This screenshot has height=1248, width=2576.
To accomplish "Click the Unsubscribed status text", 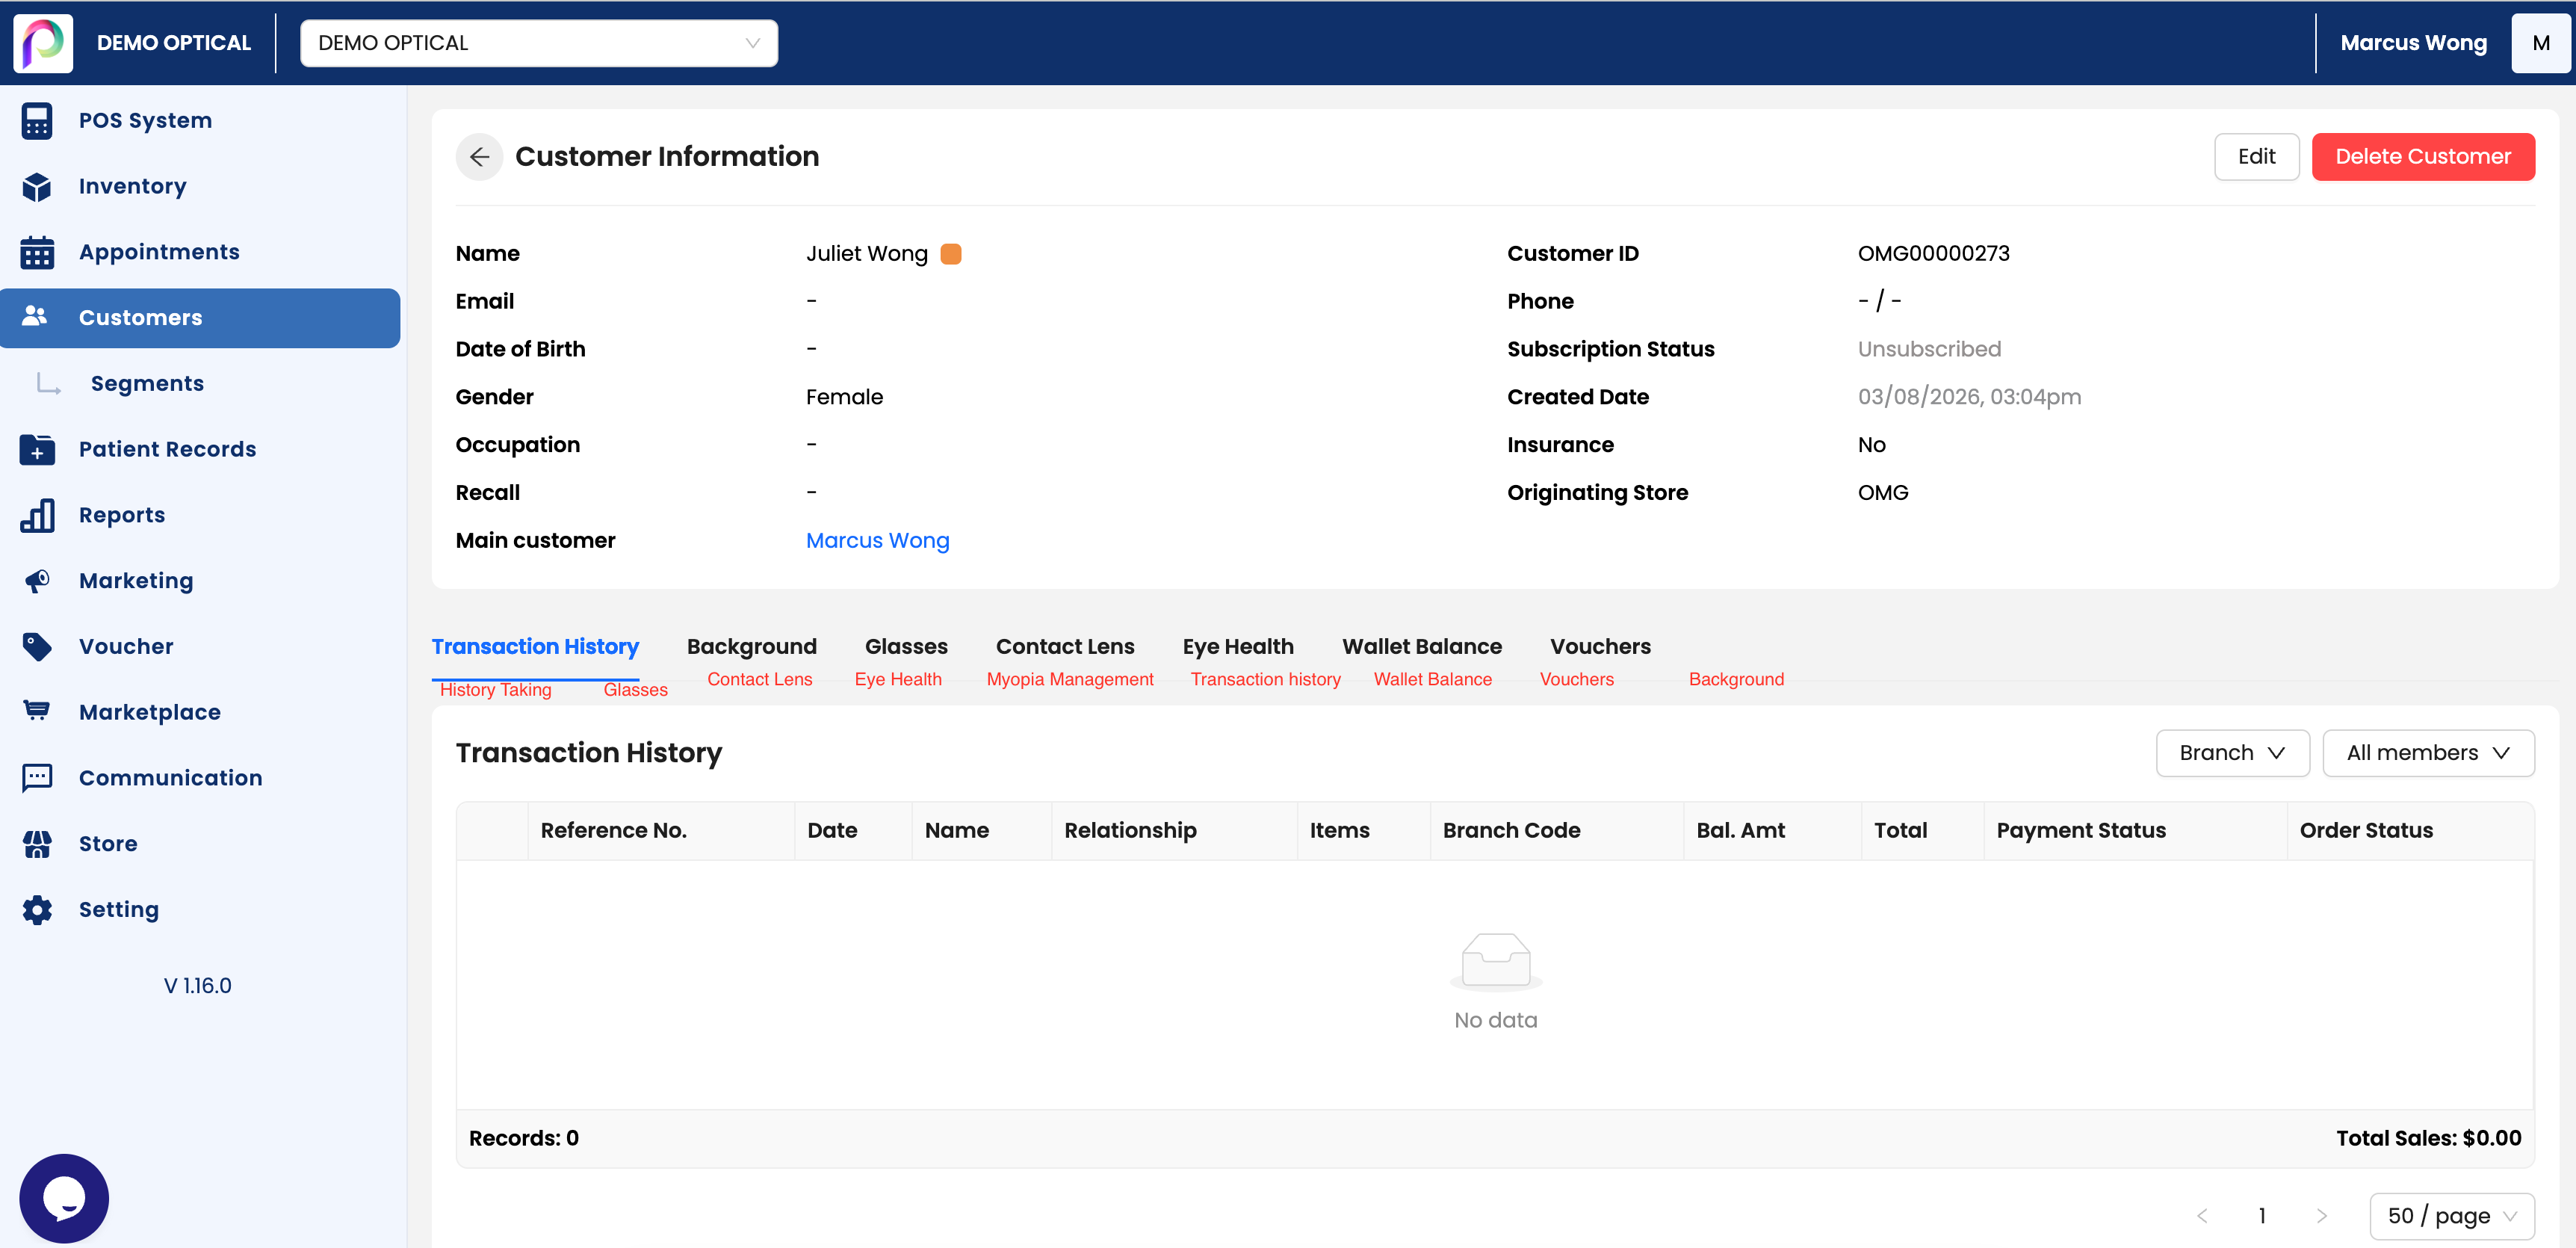I will click(x=1929, y=350).
